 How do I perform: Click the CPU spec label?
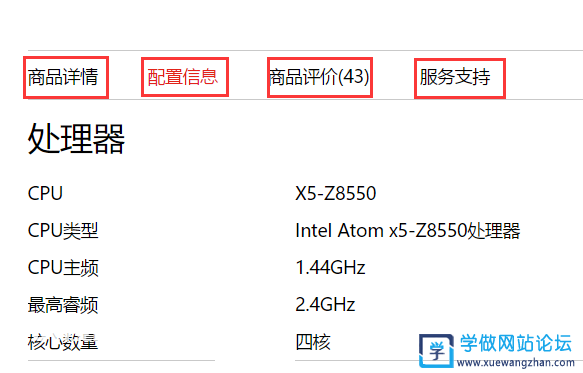click(x=45, y=193)
